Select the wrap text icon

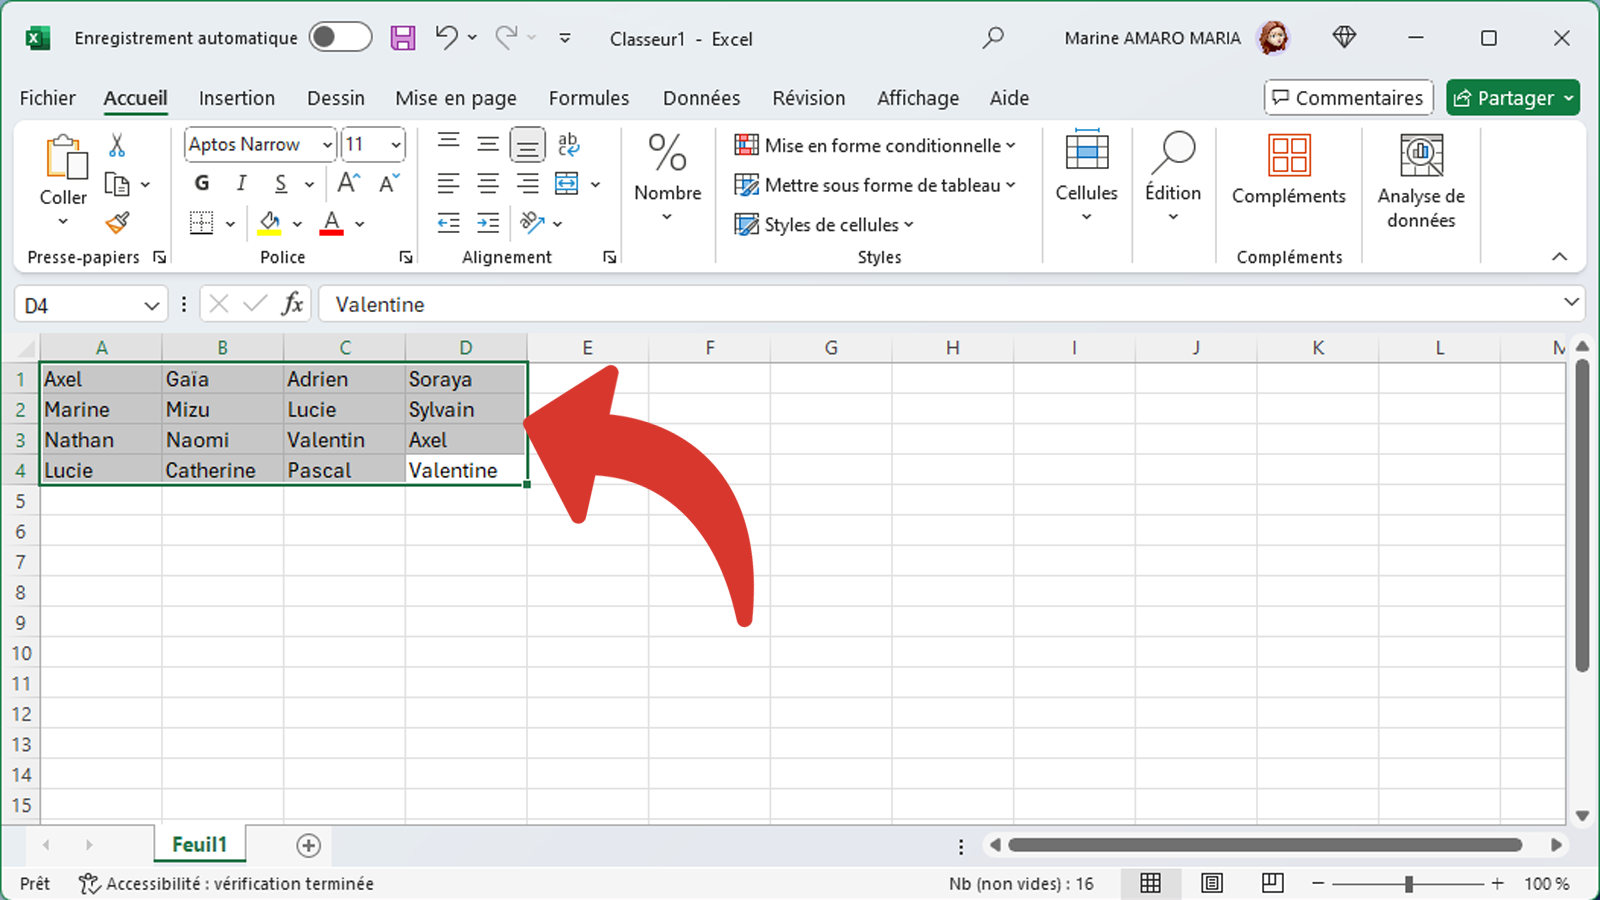[x=568, y=145]
